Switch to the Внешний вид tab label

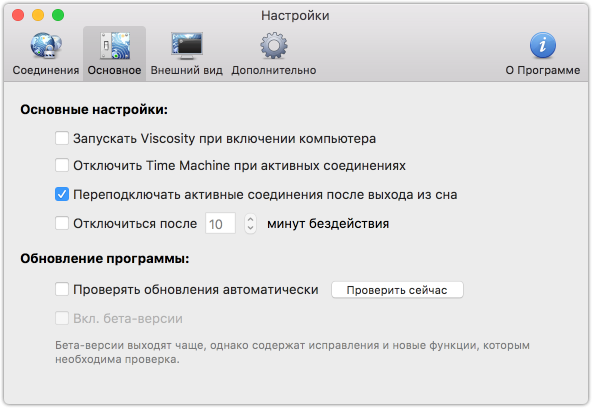187,70
